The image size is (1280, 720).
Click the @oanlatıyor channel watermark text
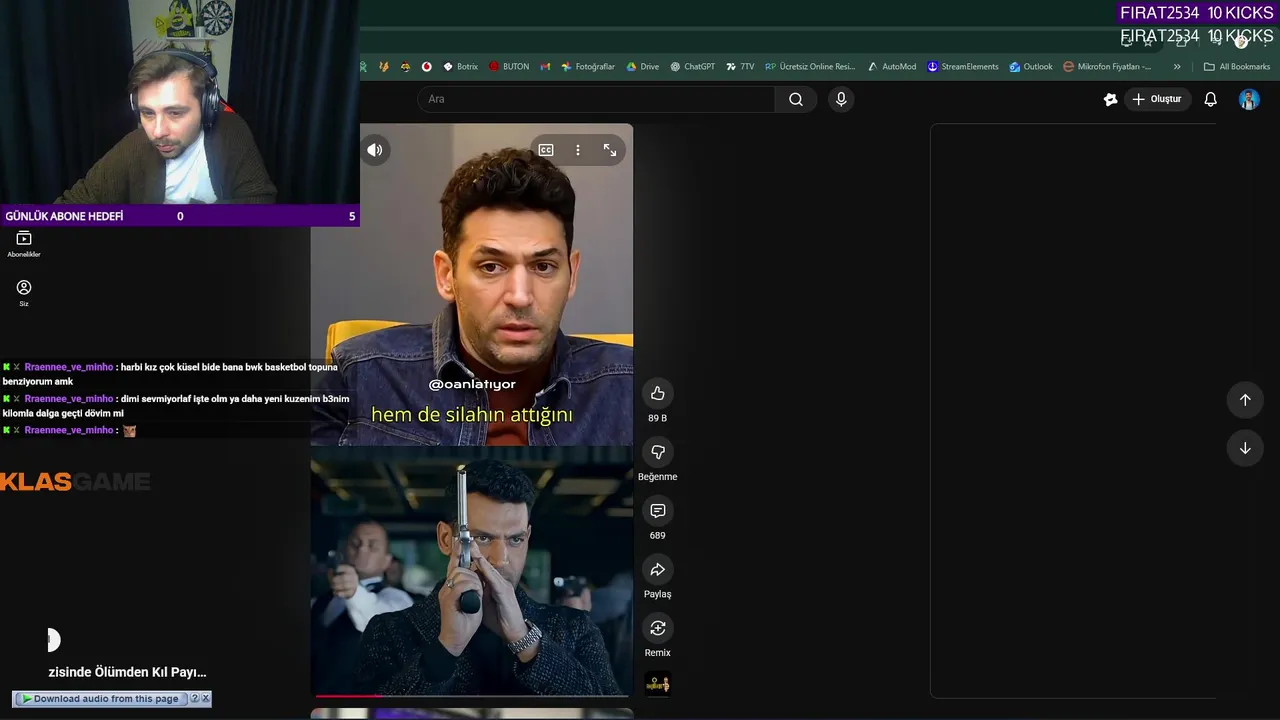pos(472,384)
